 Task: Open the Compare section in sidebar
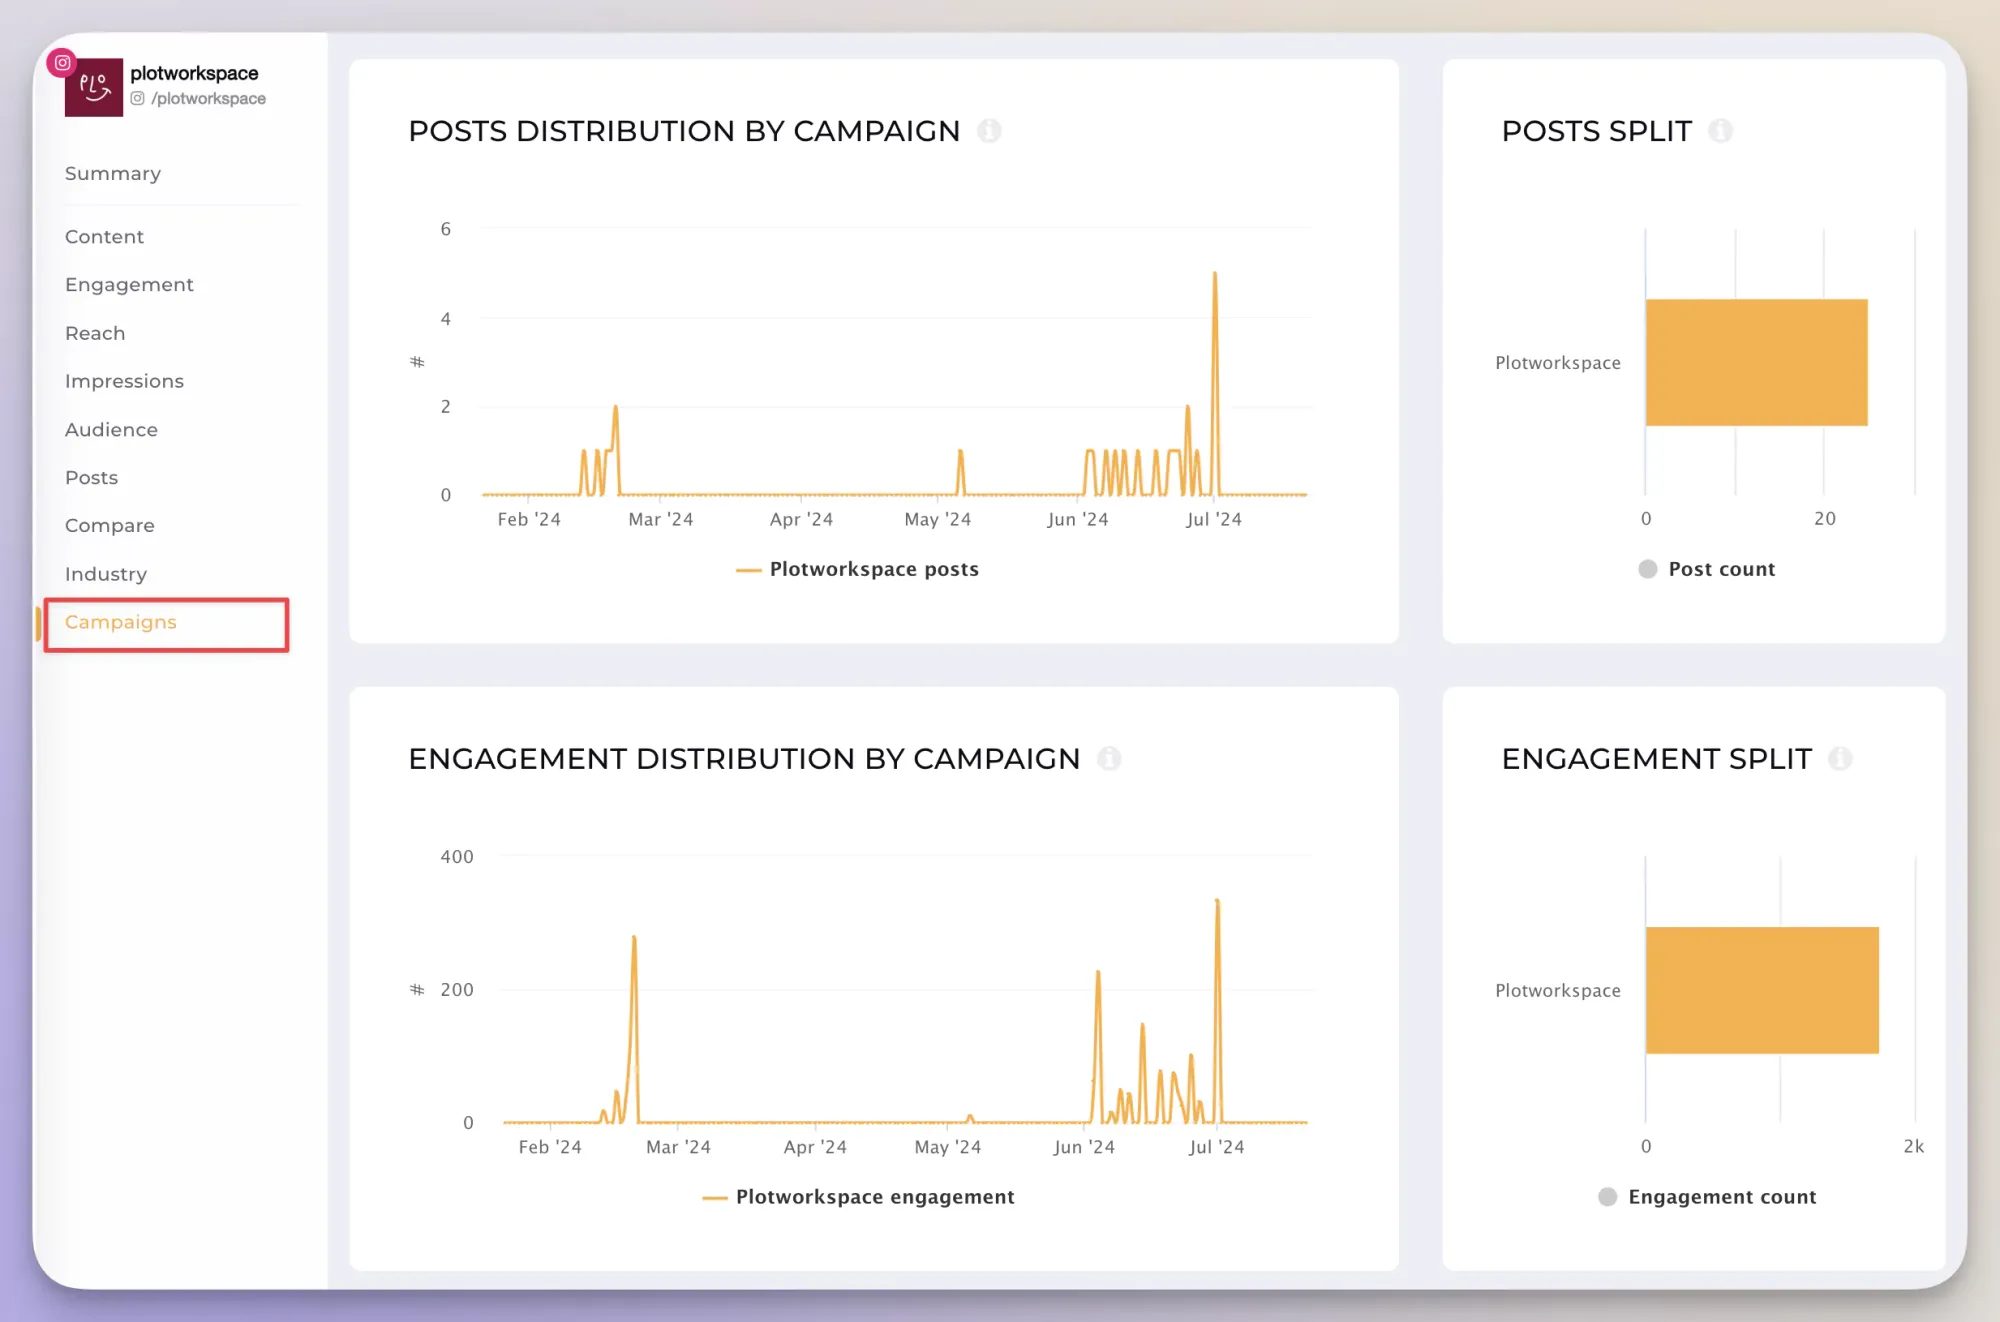coord(109,524)
